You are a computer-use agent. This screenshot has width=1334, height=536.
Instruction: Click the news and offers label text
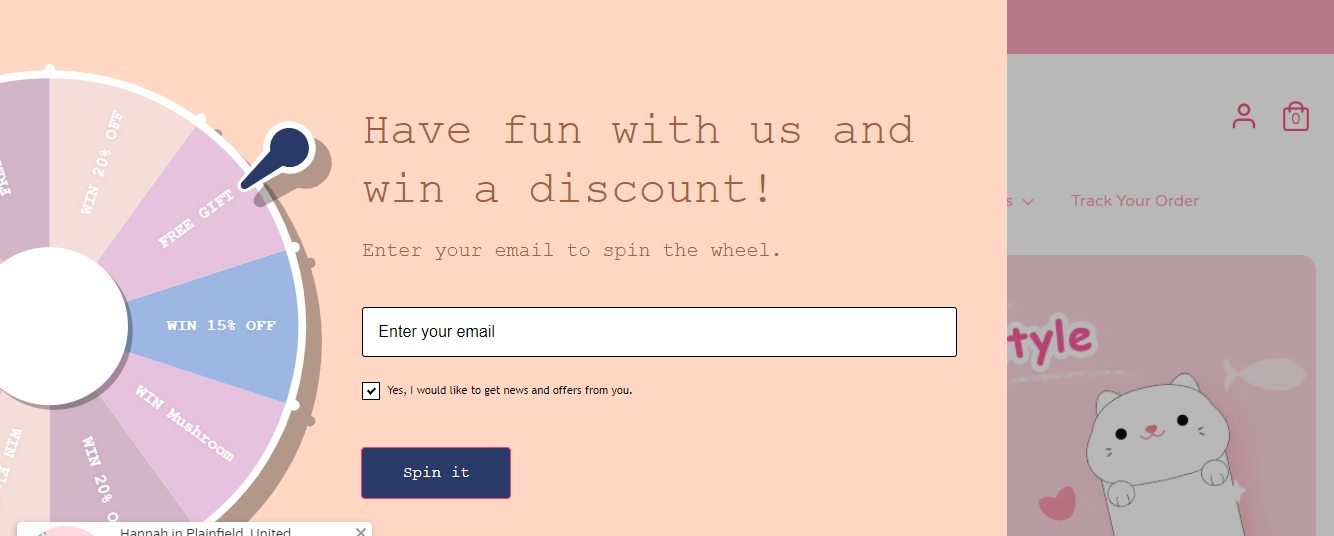pos(510,391)
